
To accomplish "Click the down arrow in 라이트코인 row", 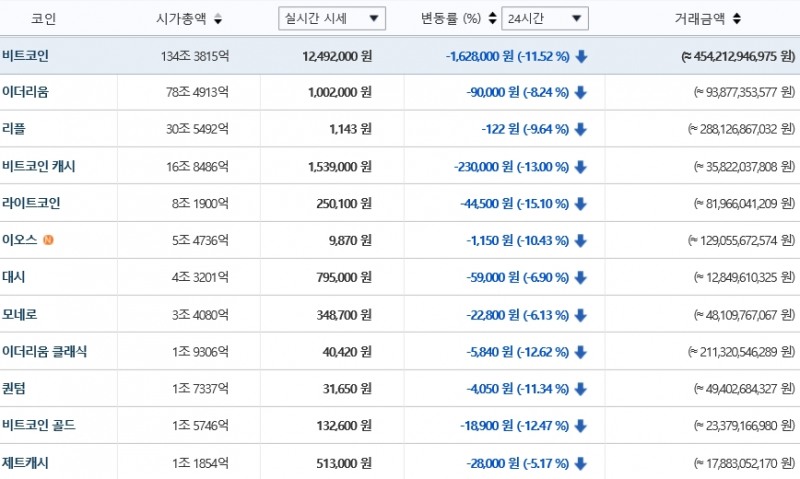I will pyautogui.click(x=581, y=204).
